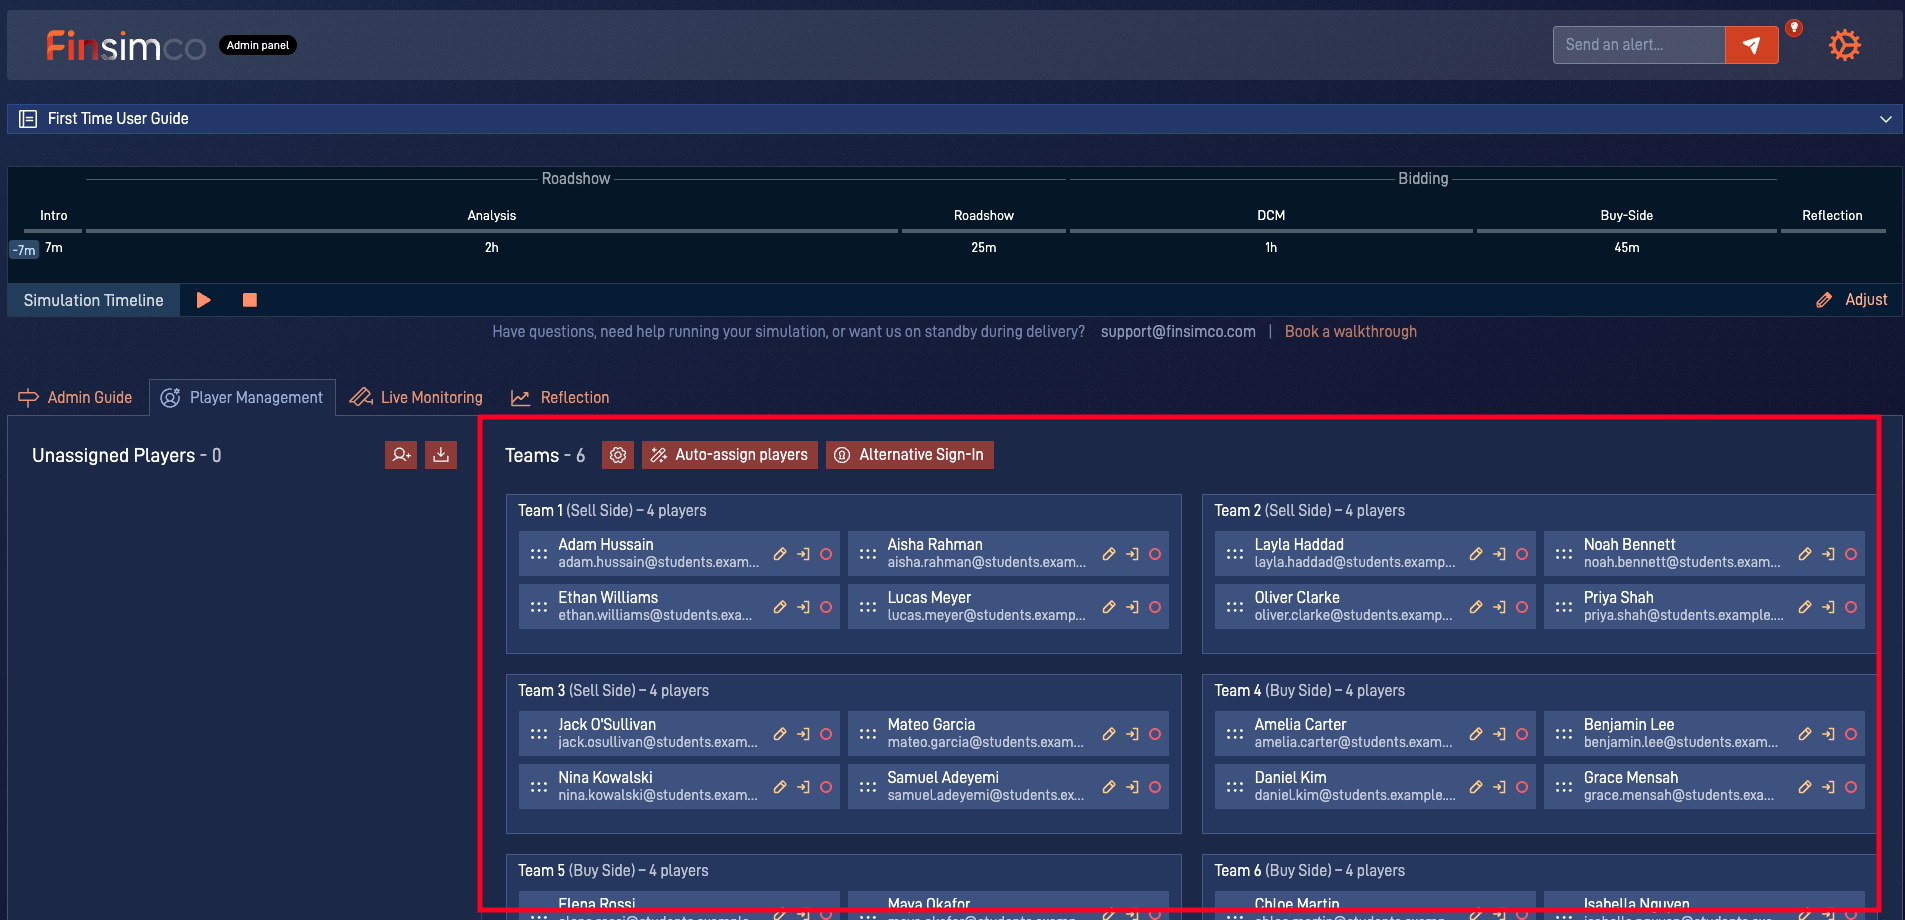This screenshot has width=1905, height=920.
Task: Click the Finsimco logo
Action: 126,45
